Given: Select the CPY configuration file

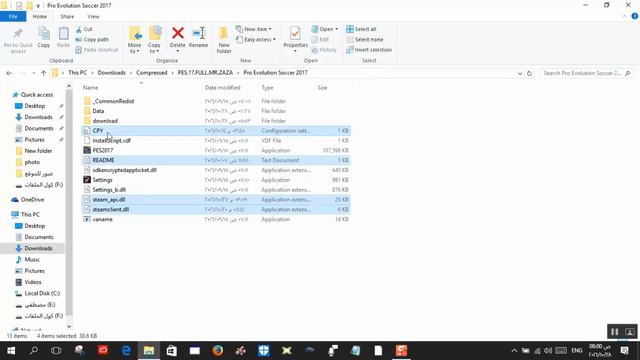Looking at the screenshot, I should pyautogui.click(x=216, y=131).
